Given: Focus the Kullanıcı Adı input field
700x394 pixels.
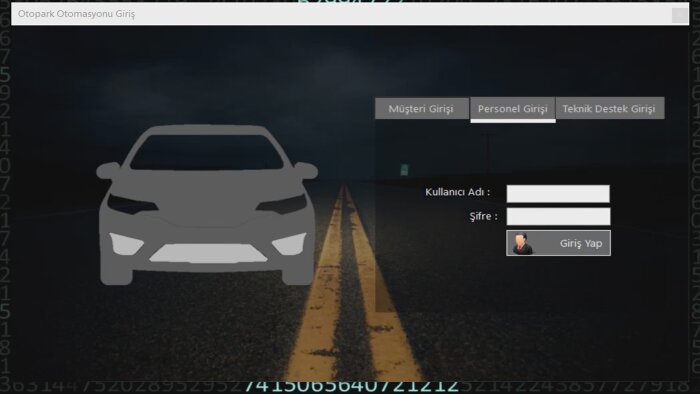Looking at the screenshot, I should point(558,194).
